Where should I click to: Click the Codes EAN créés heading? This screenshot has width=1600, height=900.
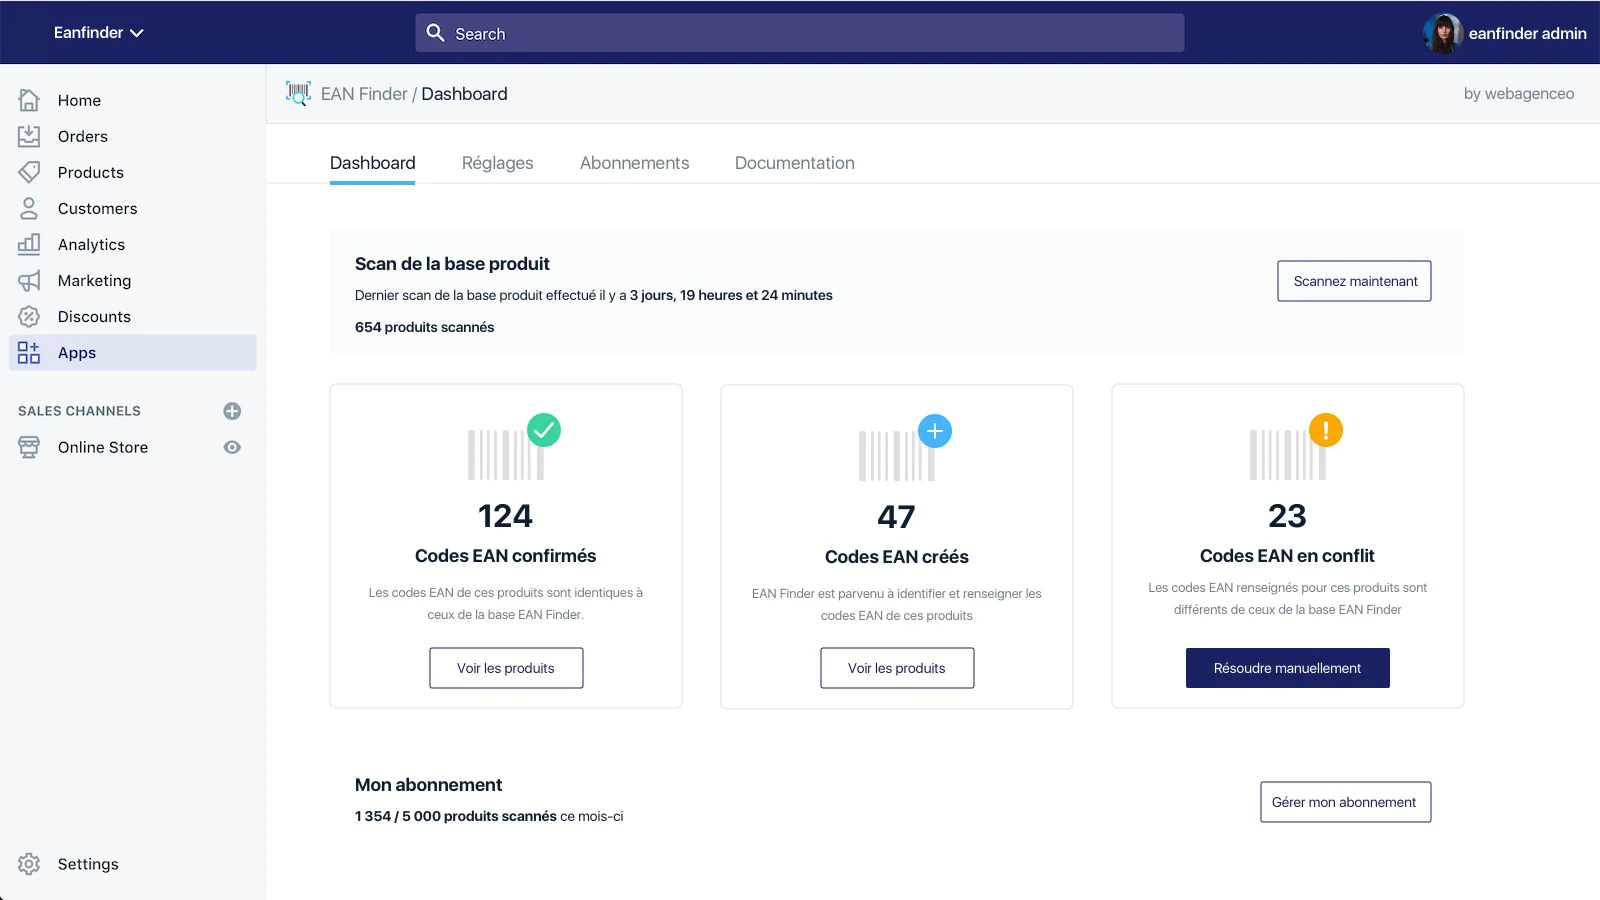(x=896, y=557)
